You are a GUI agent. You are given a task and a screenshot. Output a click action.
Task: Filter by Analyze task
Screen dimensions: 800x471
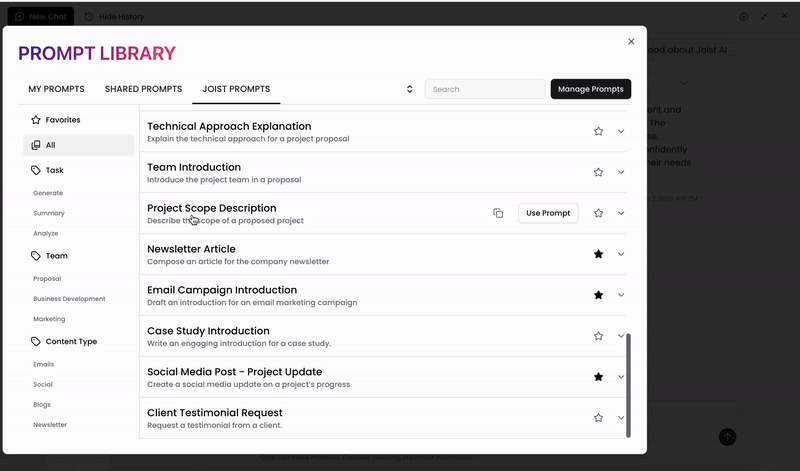point(45,233)
